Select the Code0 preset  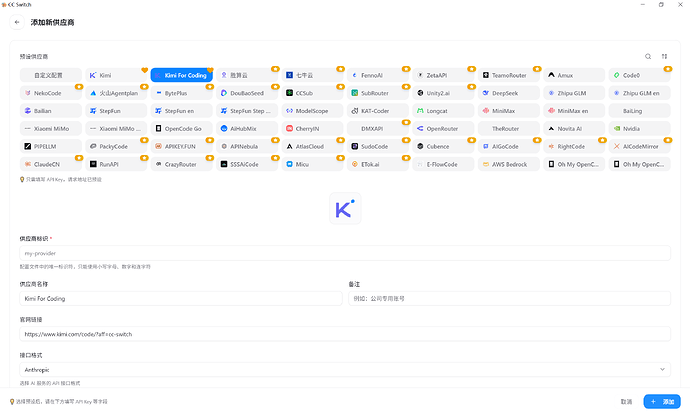[640, 75]
